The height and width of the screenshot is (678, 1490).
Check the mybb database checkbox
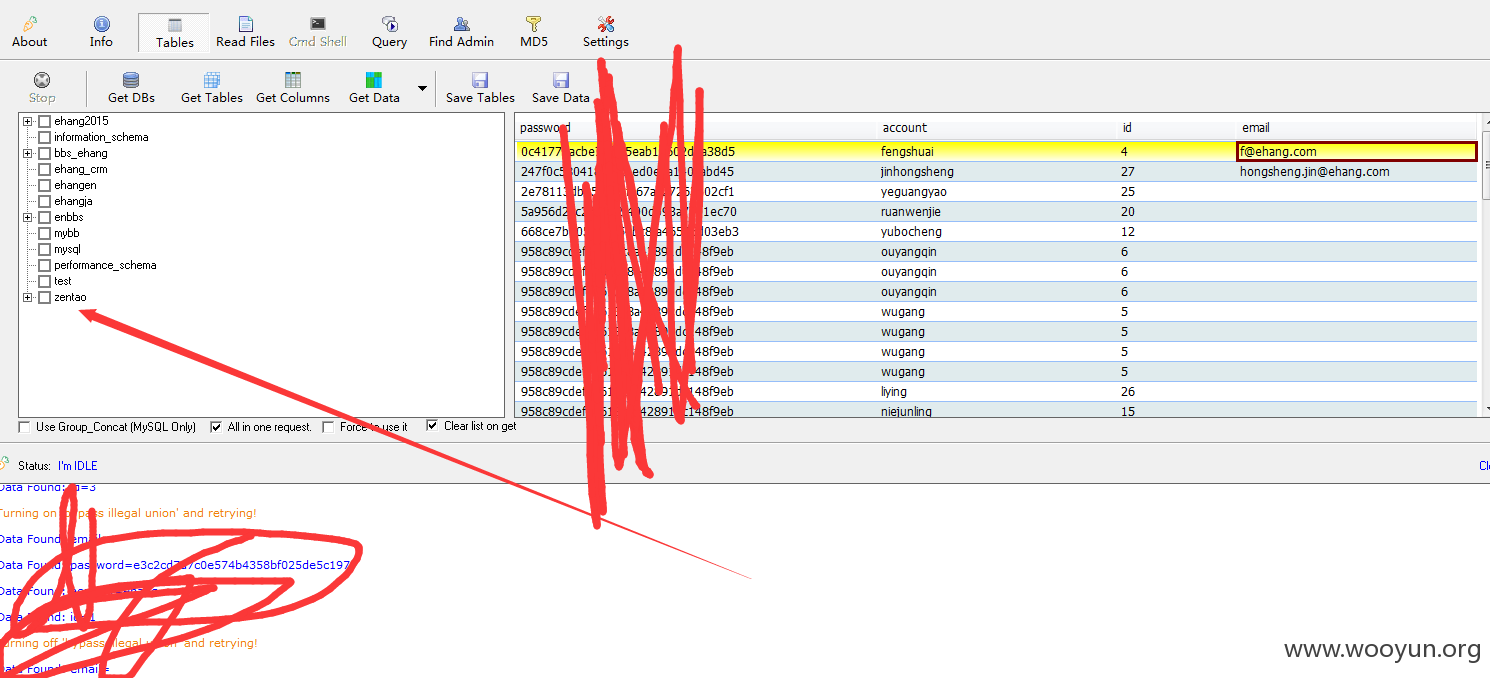tap(44, 233)
